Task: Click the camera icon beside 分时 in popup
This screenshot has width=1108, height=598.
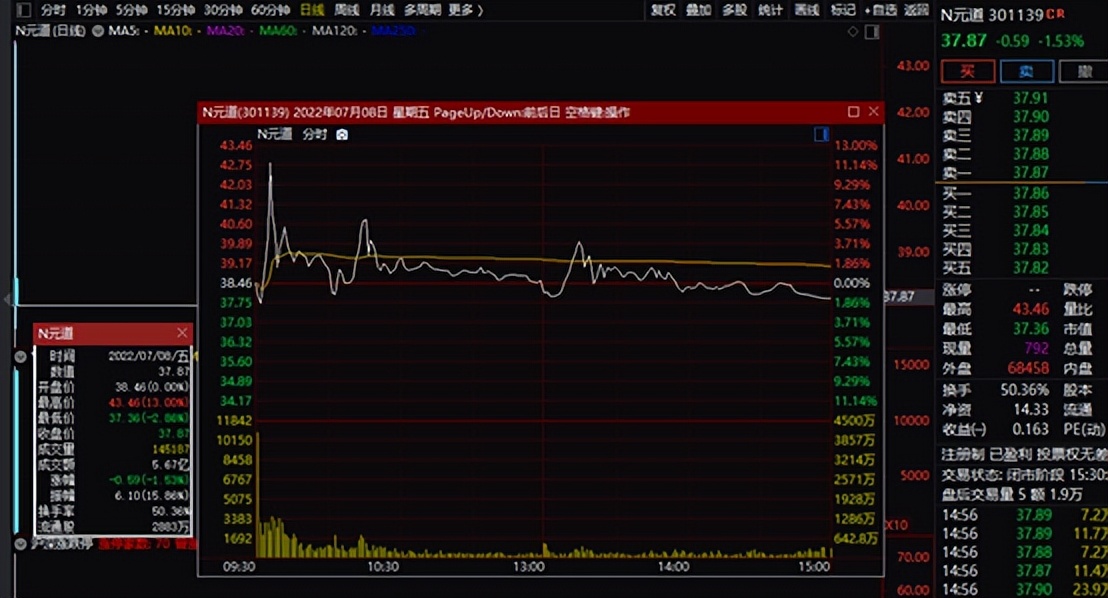Action: click(x=342, y=134)
